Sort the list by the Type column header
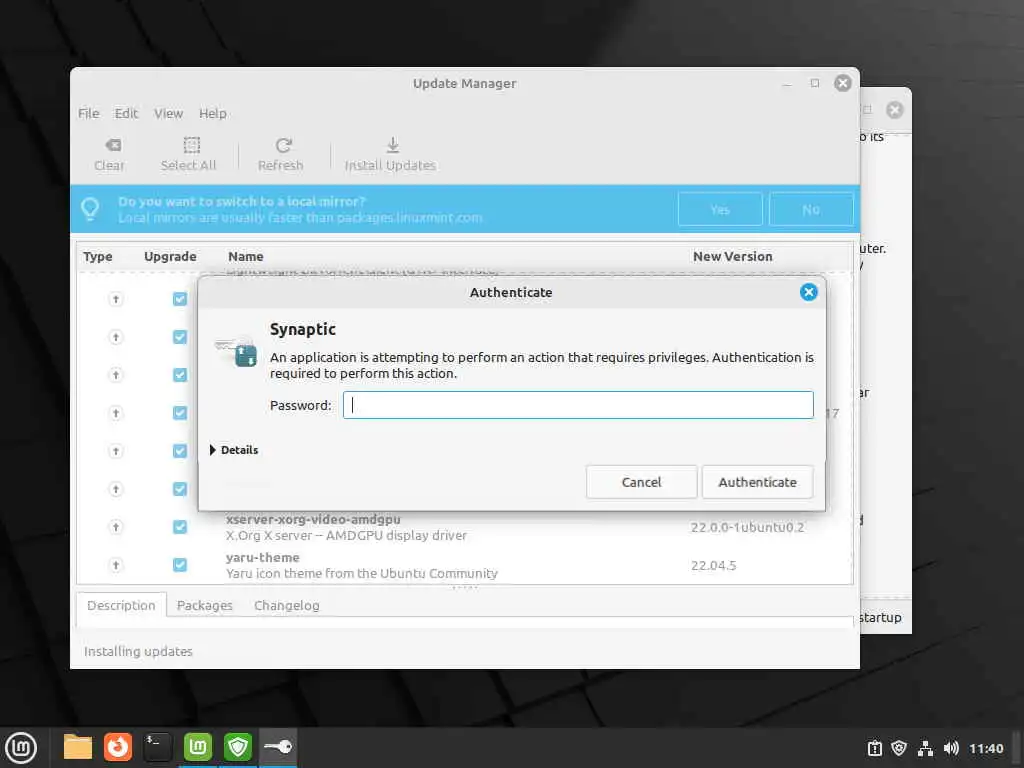 coord(98,257)
